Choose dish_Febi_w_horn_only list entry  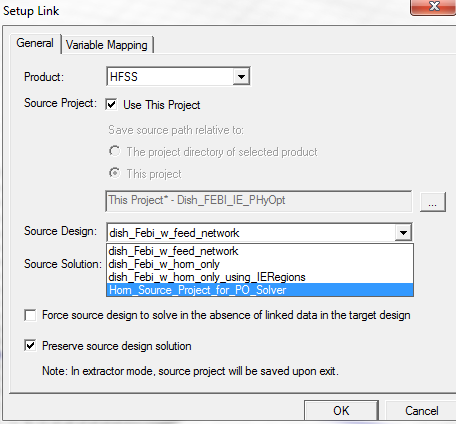coord(260,264)
